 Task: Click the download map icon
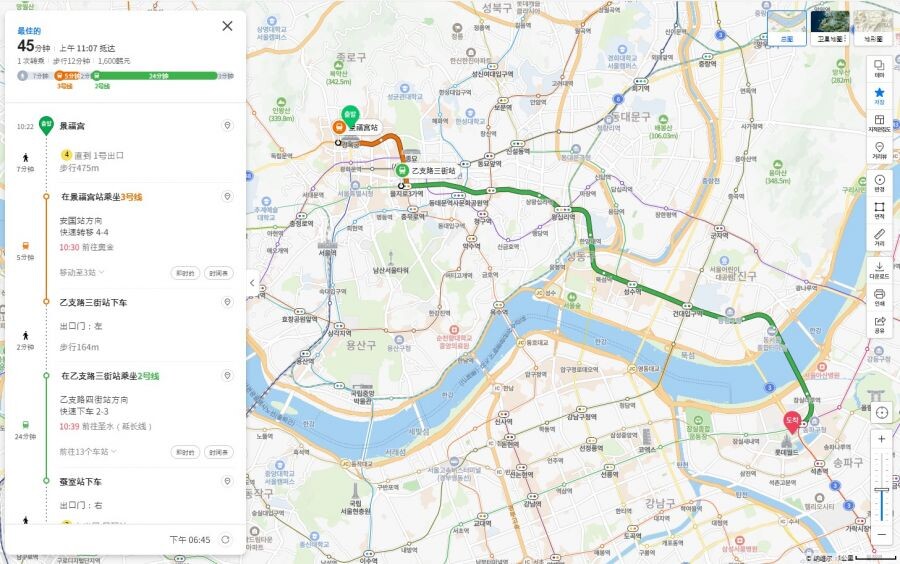click(879, 270)
